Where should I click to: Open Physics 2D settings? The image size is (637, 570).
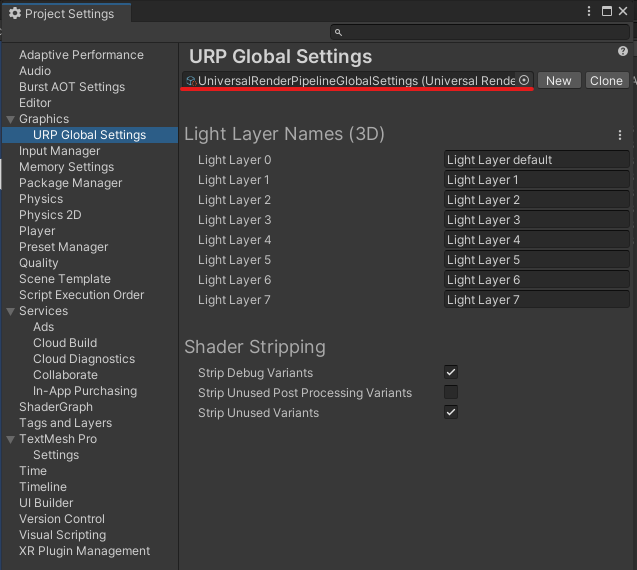[50, 215]
